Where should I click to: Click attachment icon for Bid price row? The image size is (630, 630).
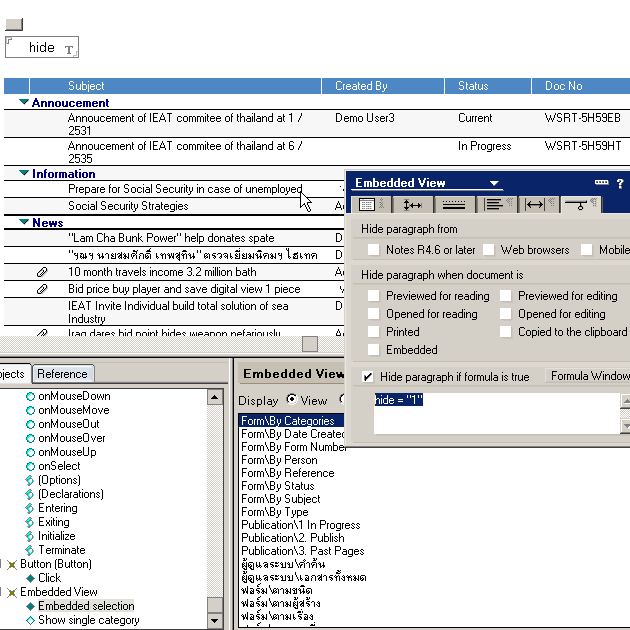42,289
